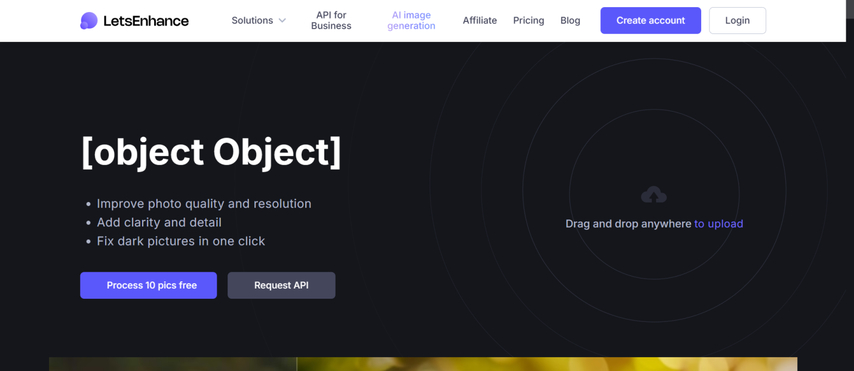Click Process 10 pics free button

point(148,285)
